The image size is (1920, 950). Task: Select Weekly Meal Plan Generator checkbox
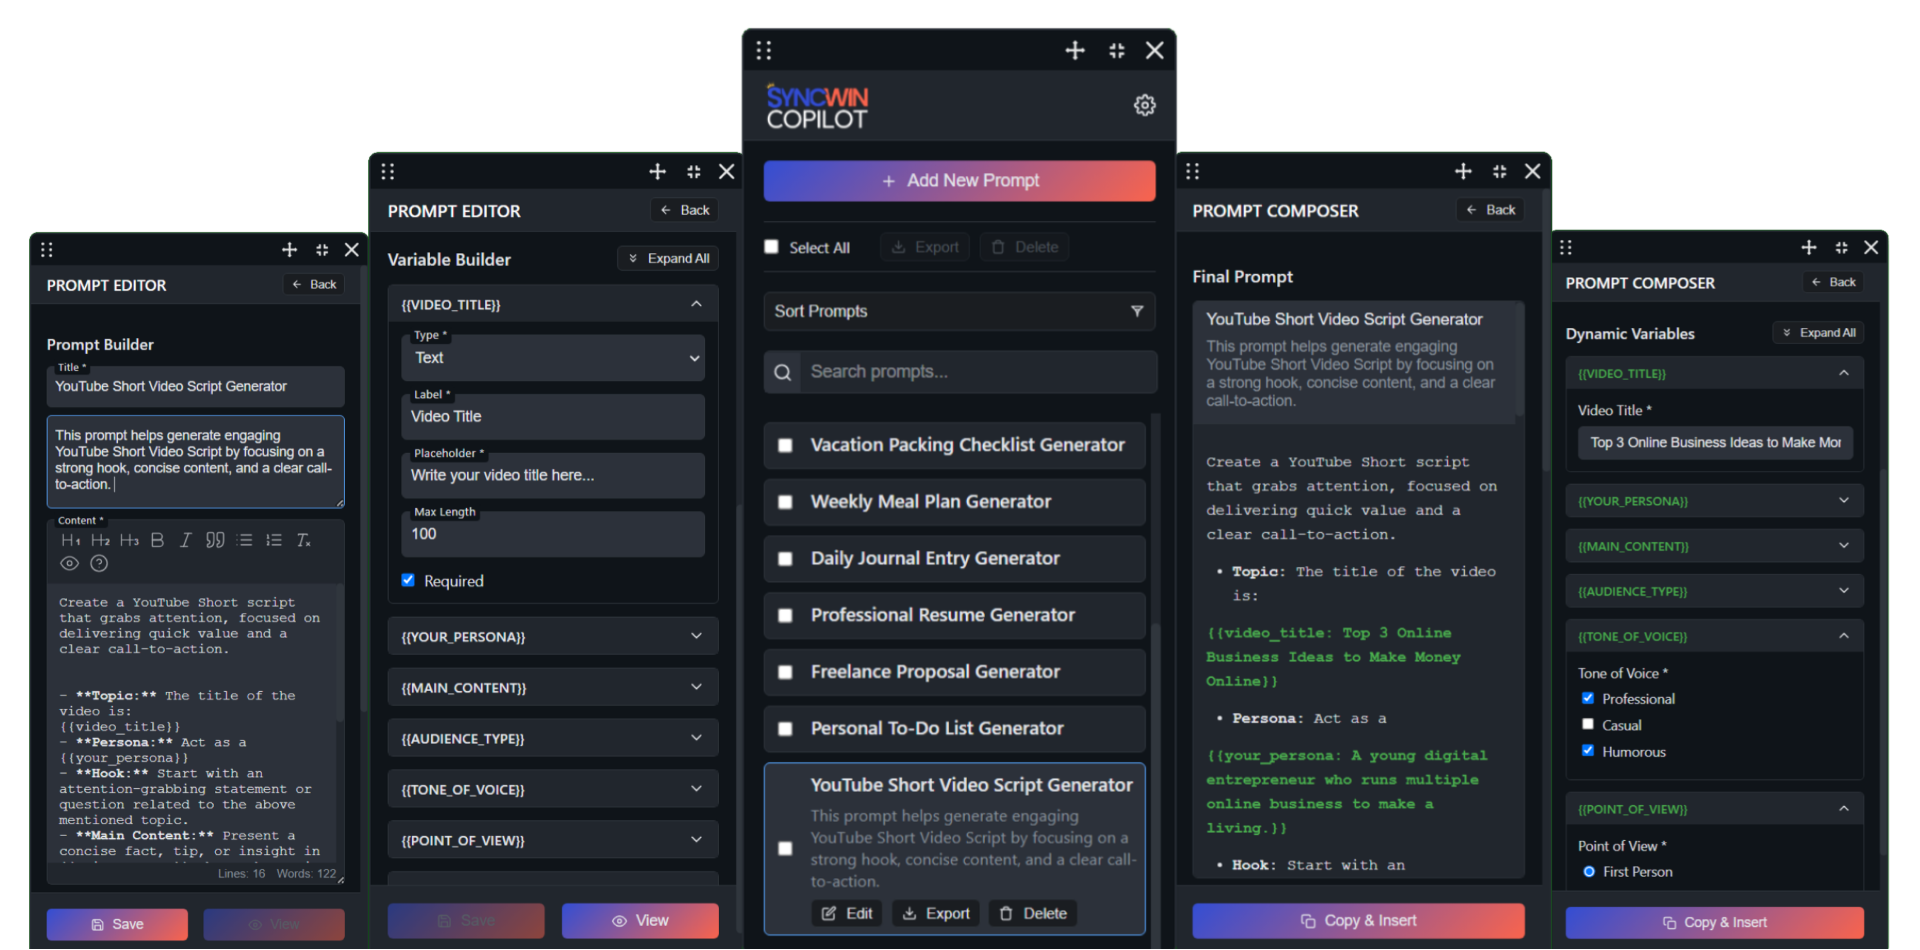tap(786, 502)
